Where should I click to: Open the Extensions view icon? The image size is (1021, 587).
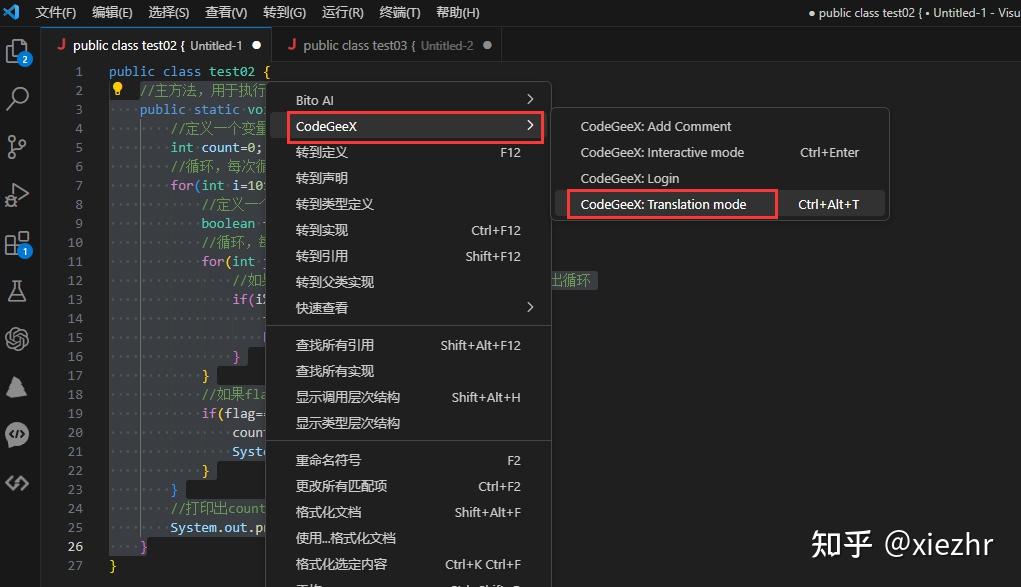coord(17,244)
